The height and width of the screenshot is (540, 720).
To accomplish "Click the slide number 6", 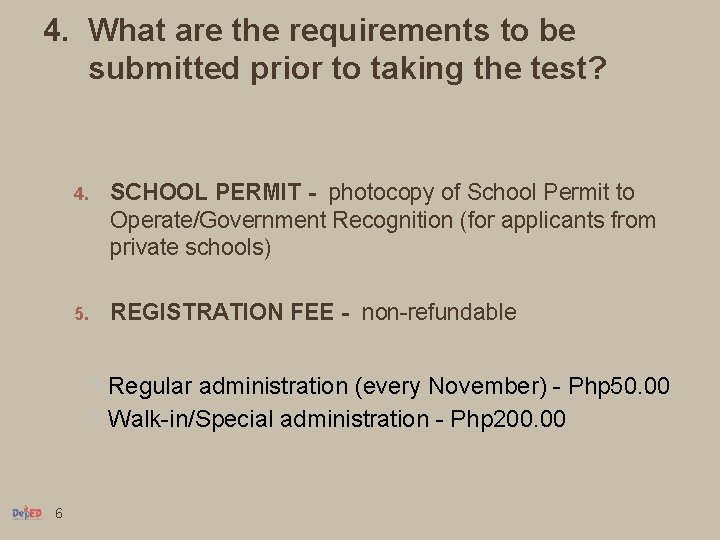I will 60,514.
